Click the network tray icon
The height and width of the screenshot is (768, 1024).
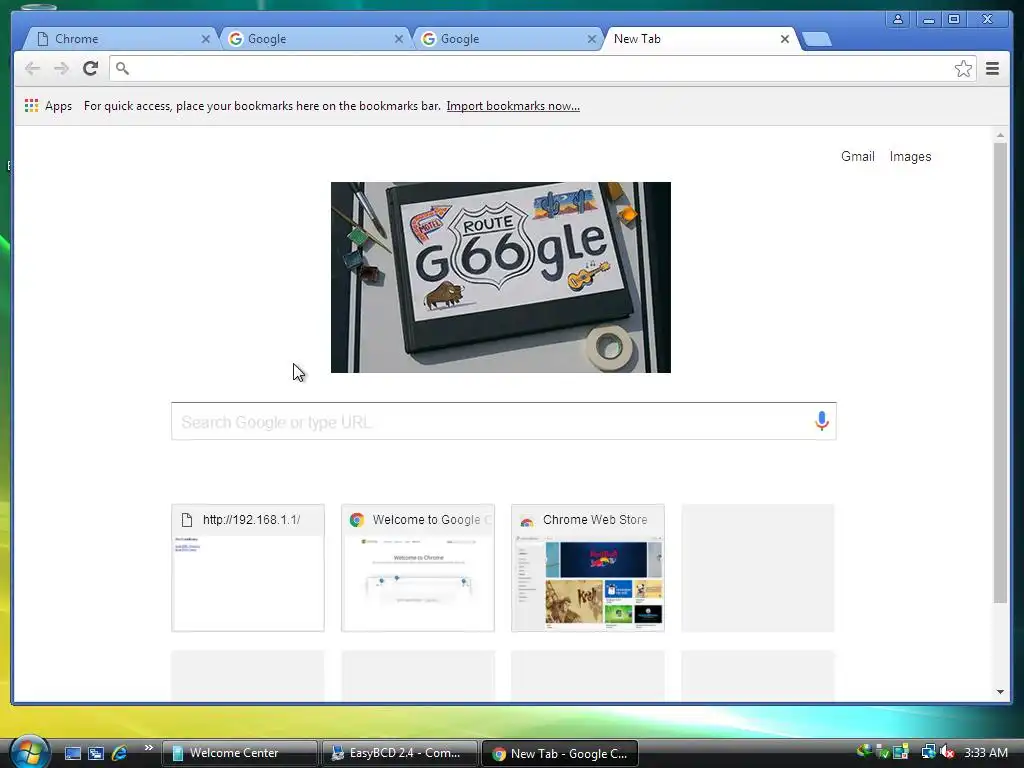click(x=928, y=752)
